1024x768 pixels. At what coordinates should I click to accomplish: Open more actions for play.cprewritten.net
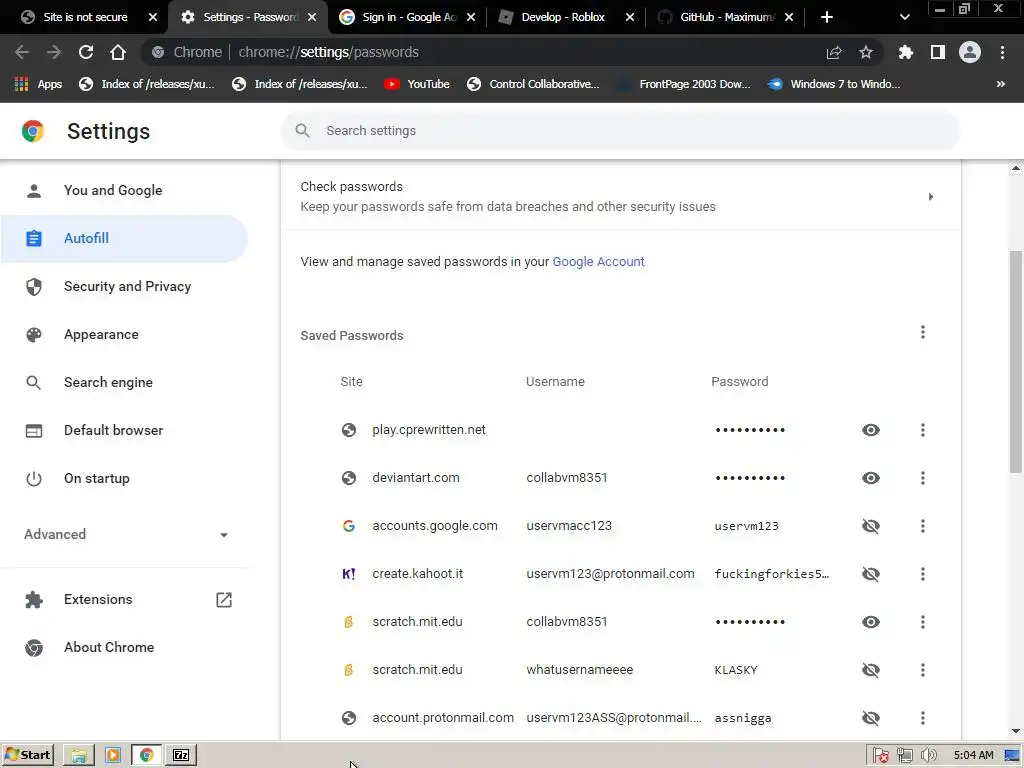point(923,430)
